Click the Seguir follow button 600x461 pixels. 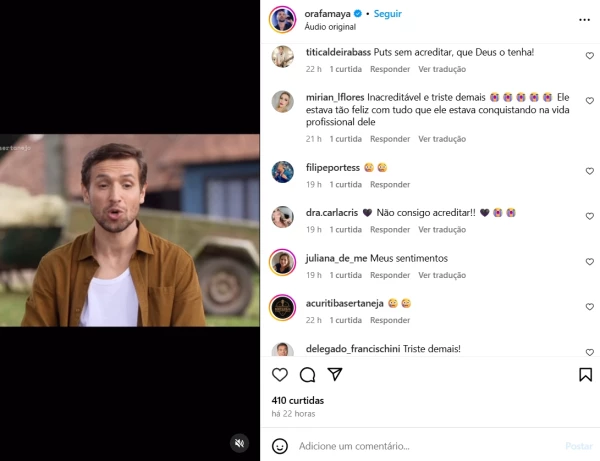tap(388, 15)
